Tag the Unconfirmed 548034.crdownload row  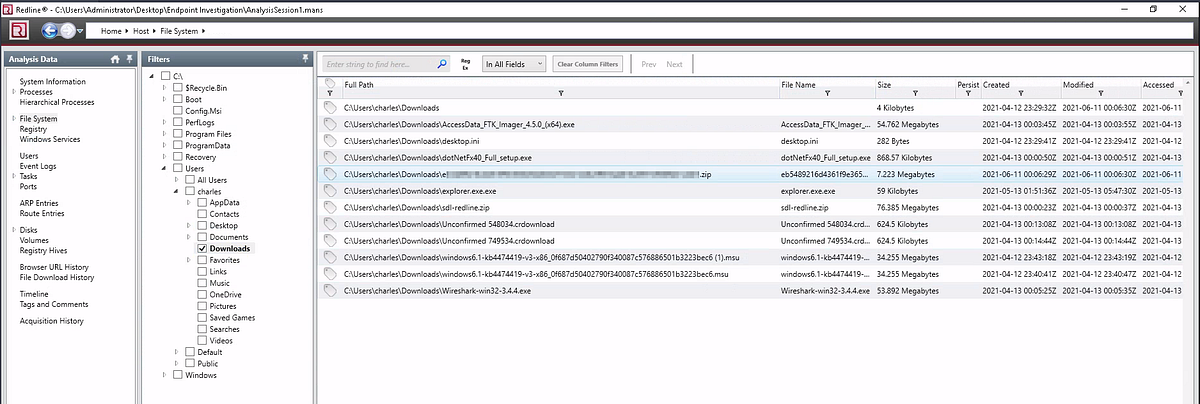pyautogui.click(x=331, y=224)
